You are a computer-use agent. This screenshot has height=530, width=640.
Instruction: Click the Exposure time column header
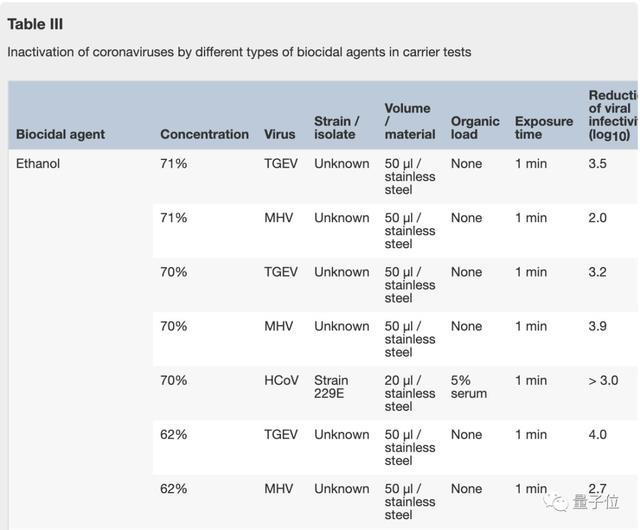click(x=544, y=127)
